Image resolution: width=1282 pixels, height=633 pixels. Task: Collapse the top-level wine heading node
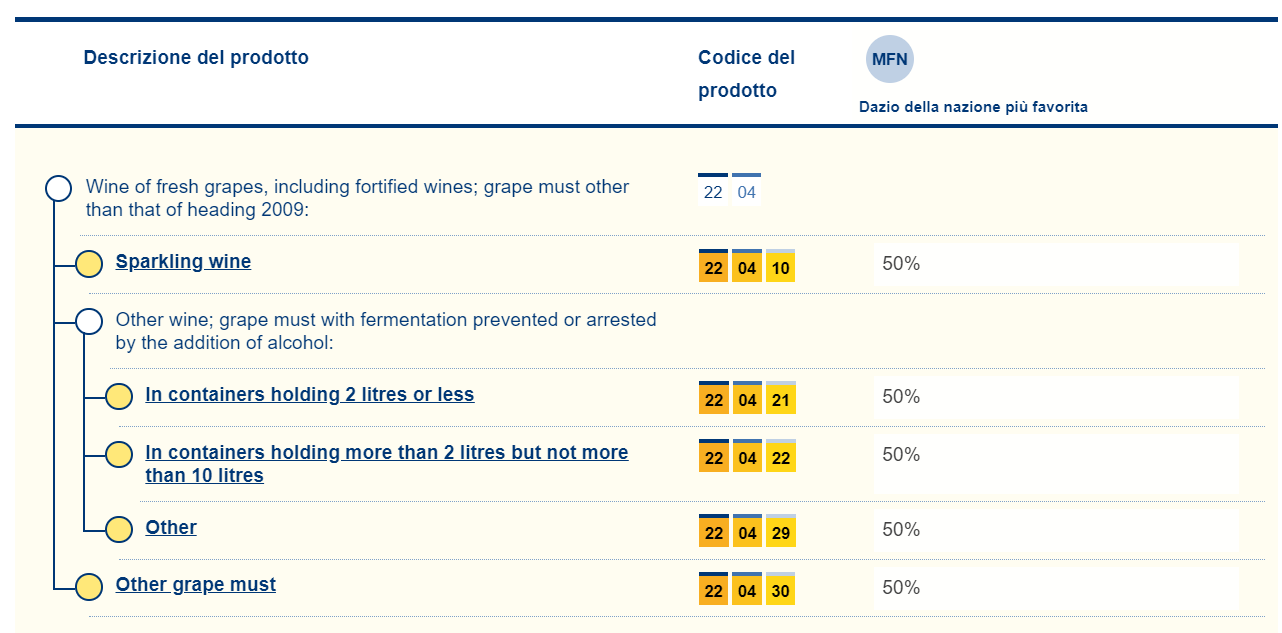click(59, 188)
